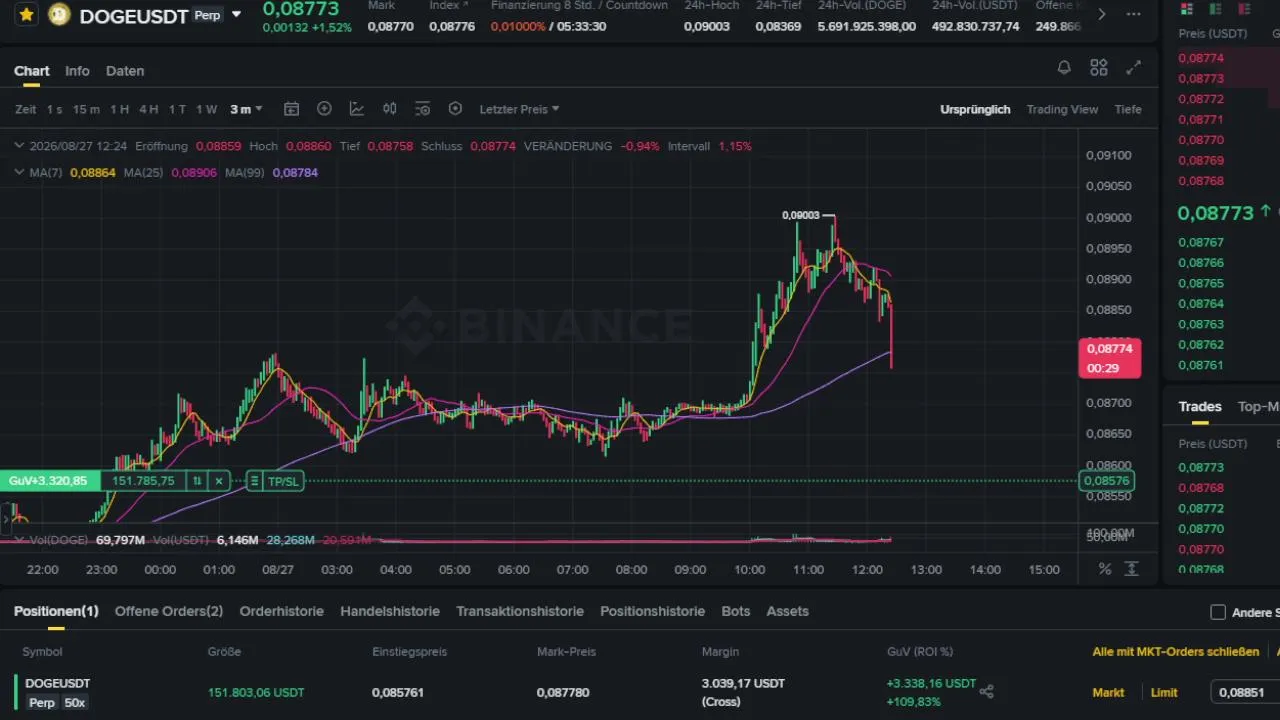Toggle the favorite star for DOGEUSDT
The height and width of the screenshot is (720, 1280).
pos(27,15)
